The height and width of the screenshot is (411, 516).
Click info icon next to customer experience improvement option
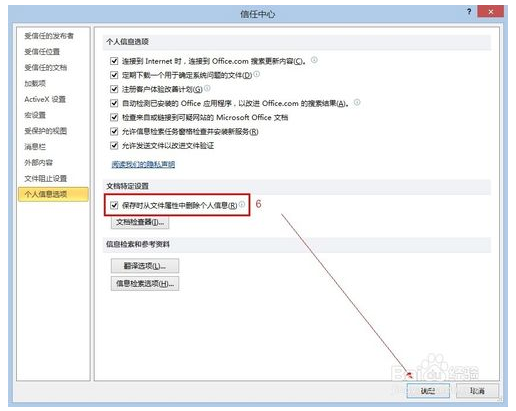coord(207,88)
